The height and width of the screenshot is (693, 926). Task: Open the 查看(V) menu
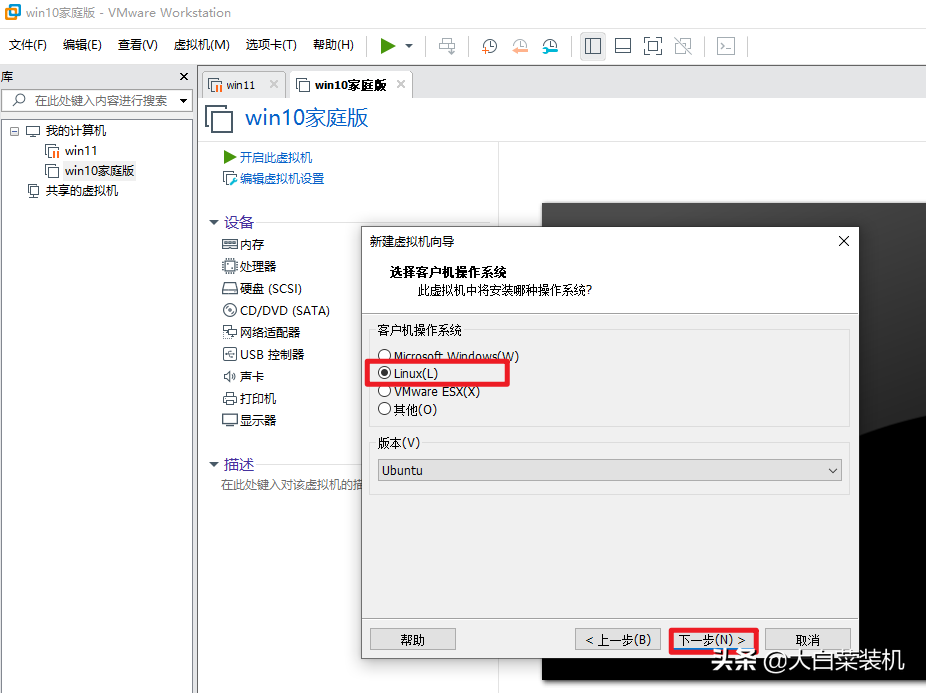click(138, 45)
